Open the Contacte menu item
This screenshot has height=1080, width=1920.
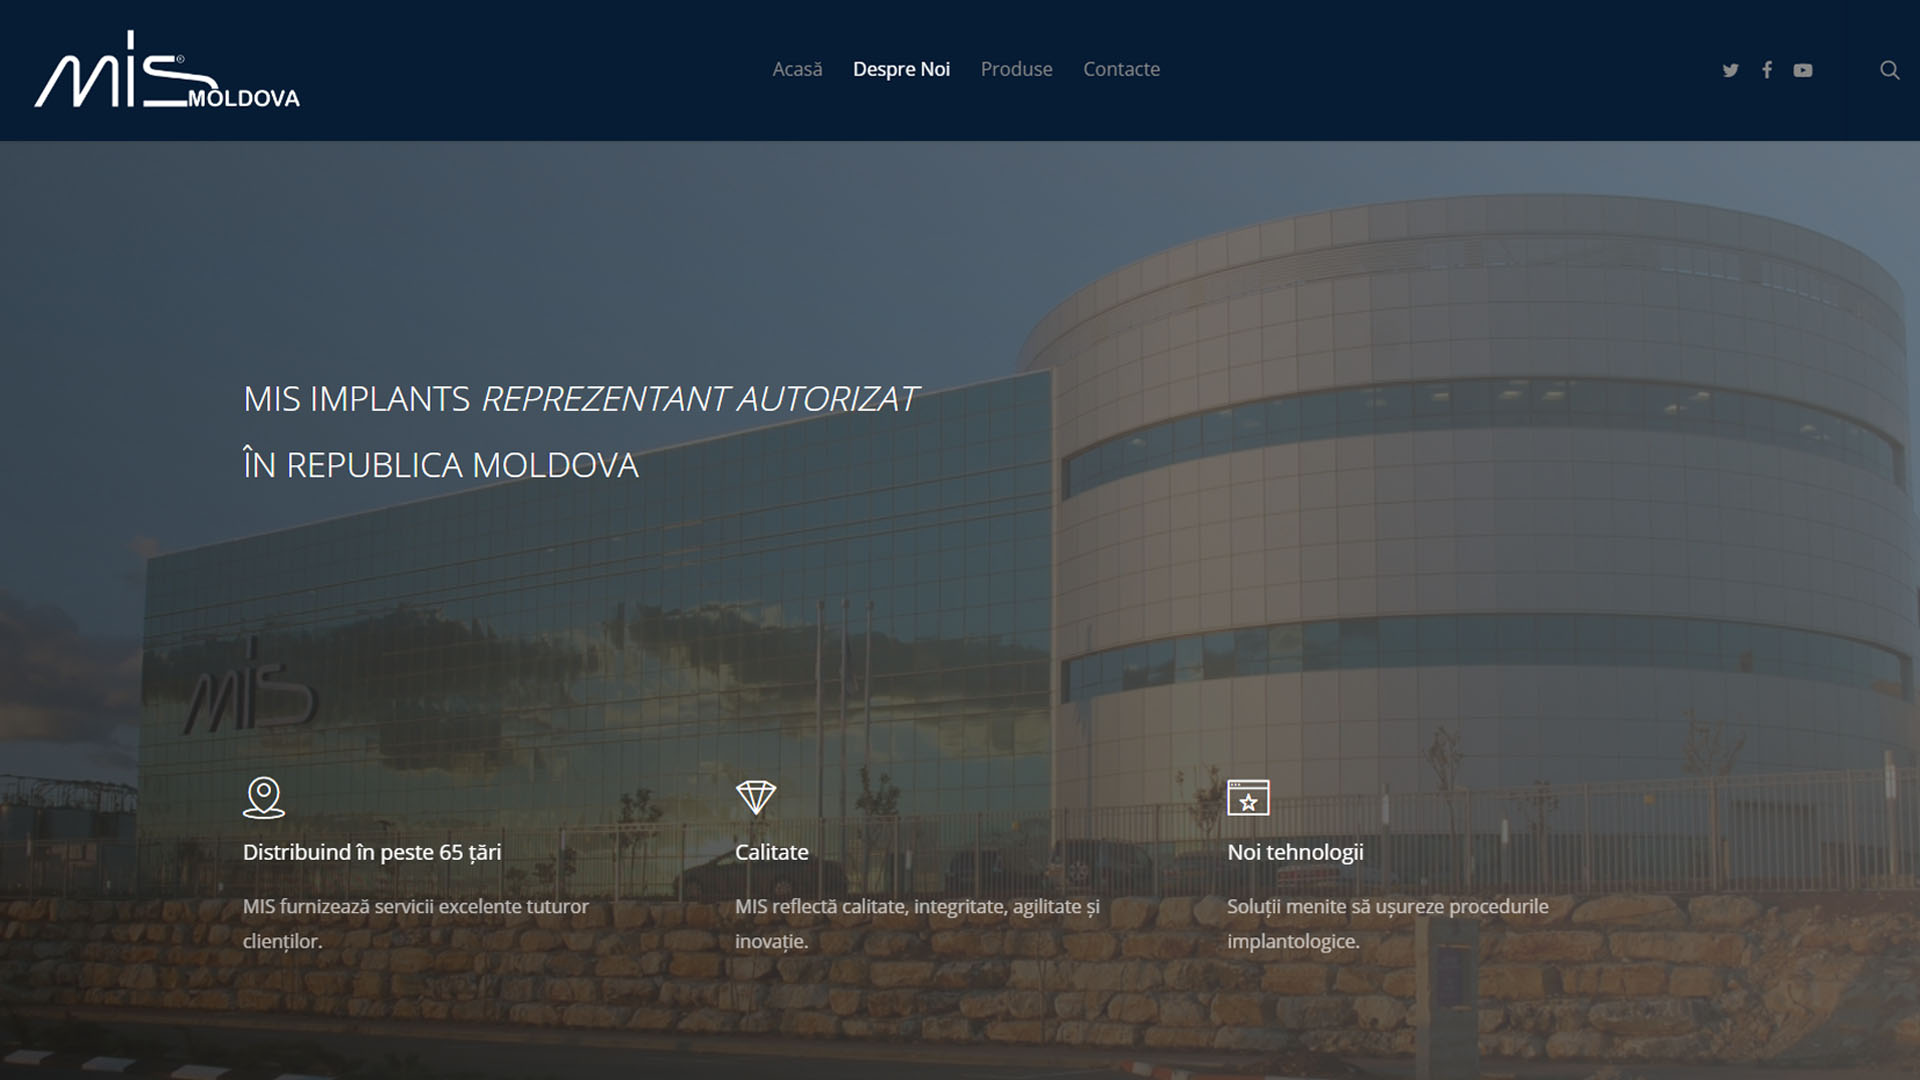coord(1121,69)
